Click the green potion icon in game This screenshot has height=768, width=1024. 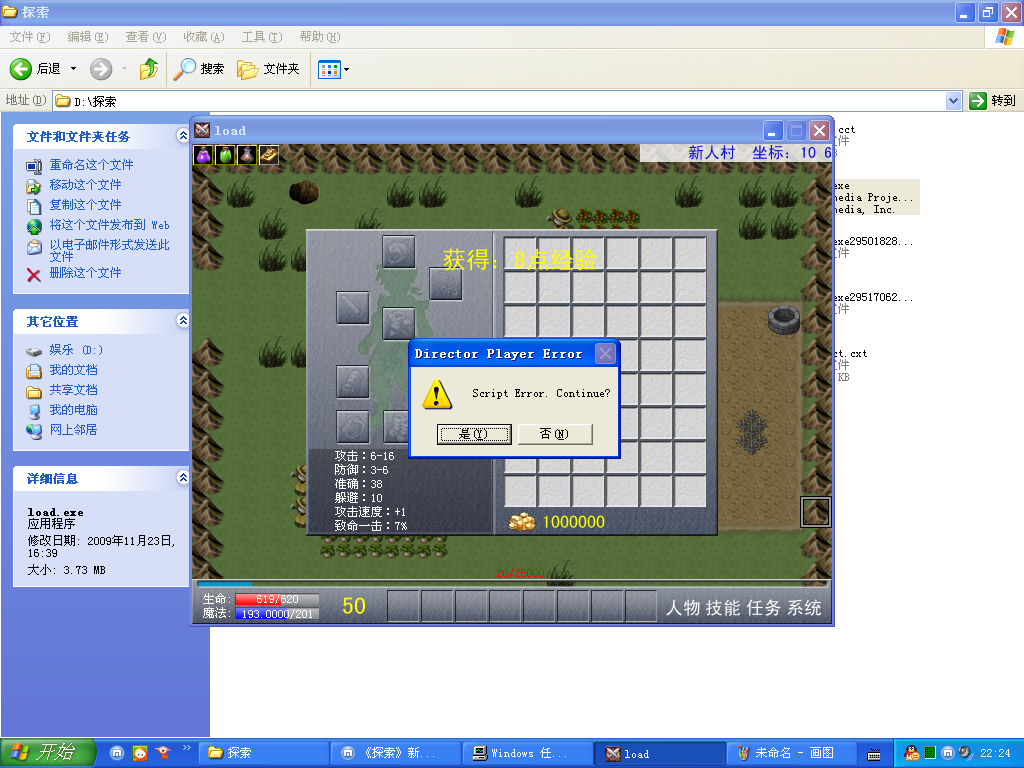tap(225, 155)
